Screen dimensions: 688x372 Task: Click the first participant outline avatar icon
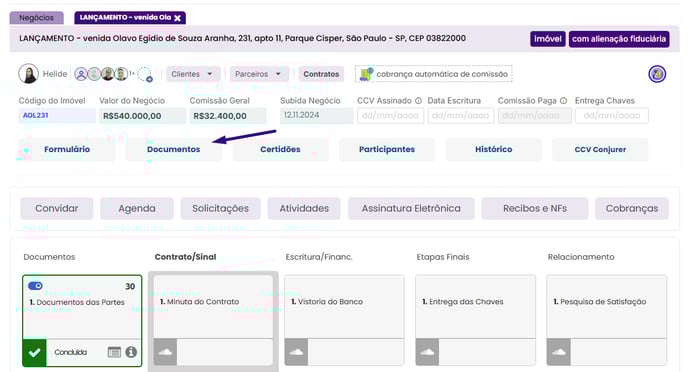click(81, 74)
